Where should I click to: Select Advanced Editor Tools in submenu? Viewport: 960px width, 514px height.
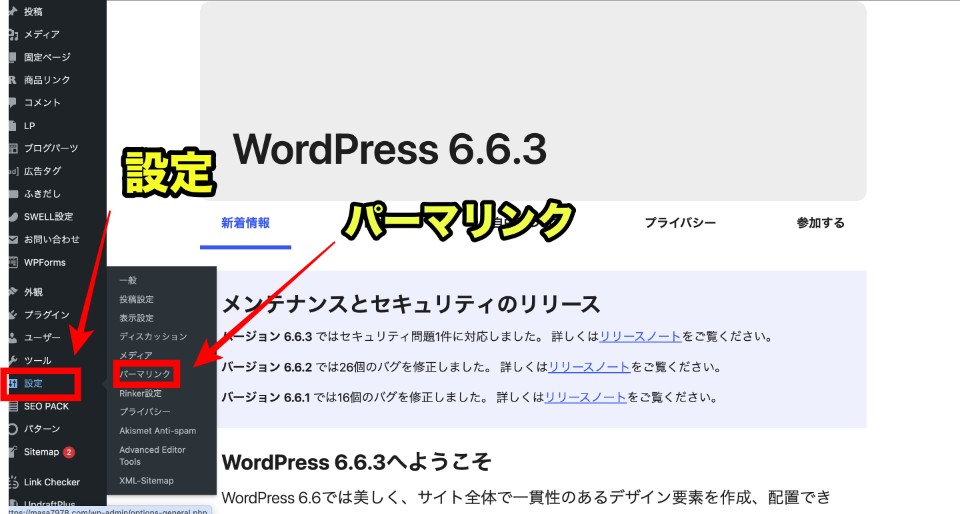pyautogui.click(x=152, y=456)
